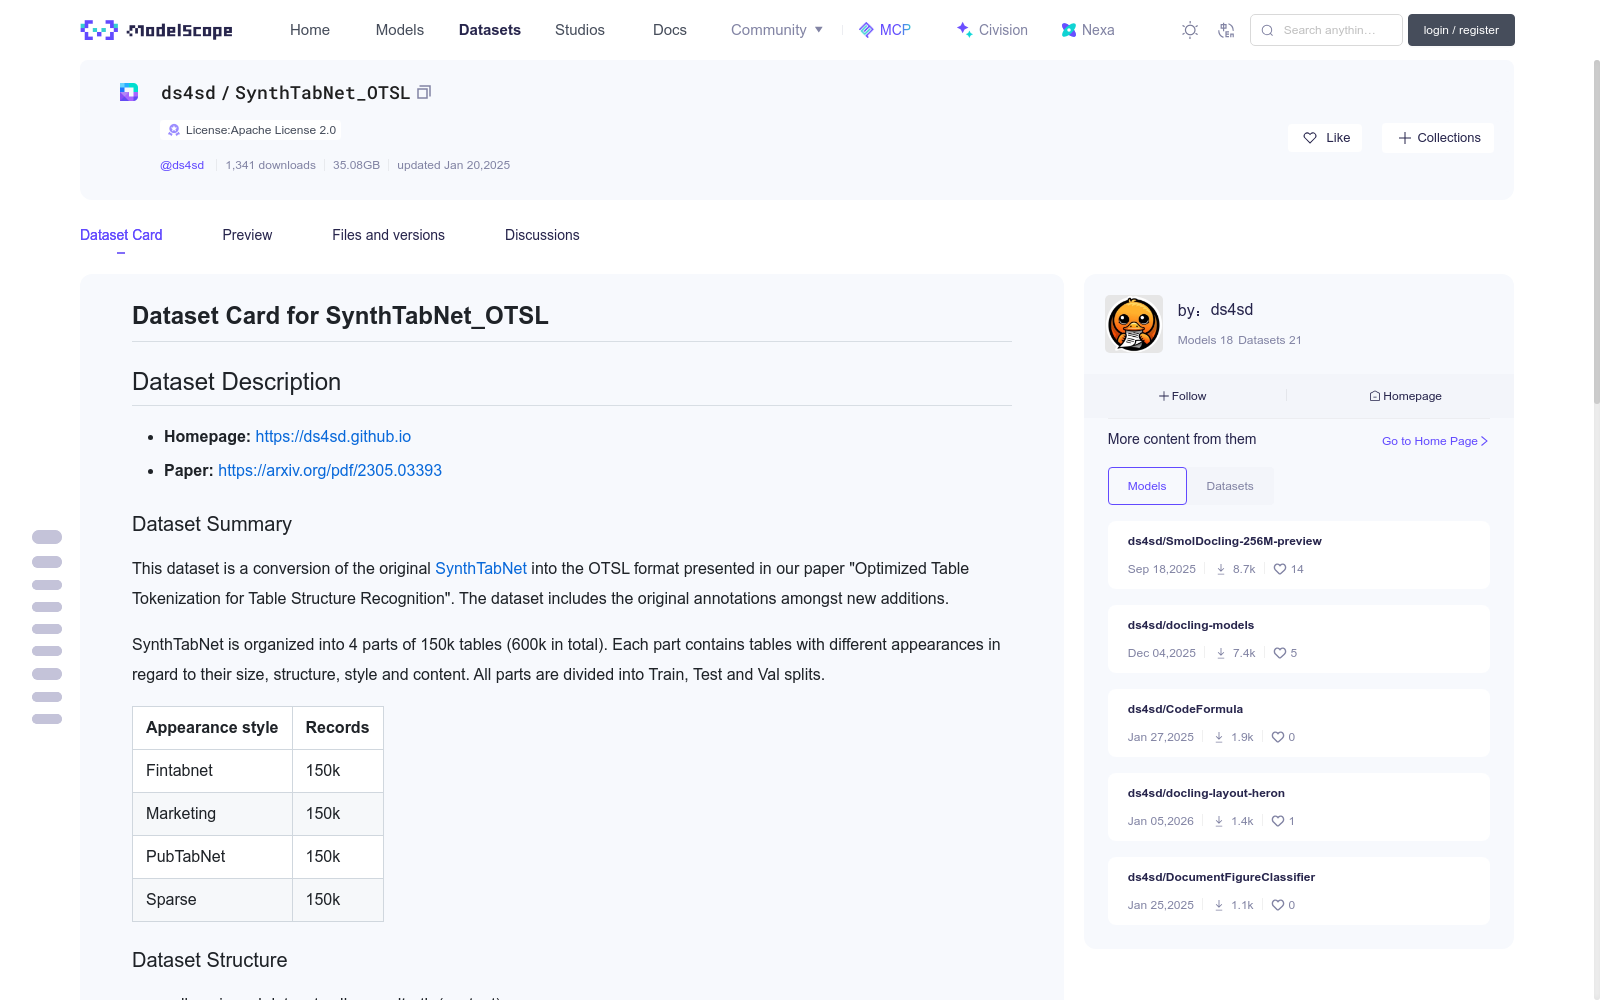Open the ds4sd/DocumentFigureClassifier model
This screenshot has width=1600, height=1000.
[1221, 877]
